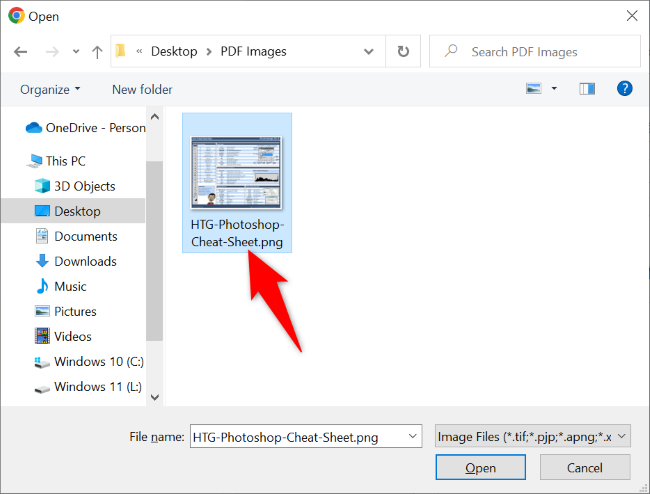The image size is (650, 494).
Task: Open recent locations dropdown arrow
Action: coord(76,52)
